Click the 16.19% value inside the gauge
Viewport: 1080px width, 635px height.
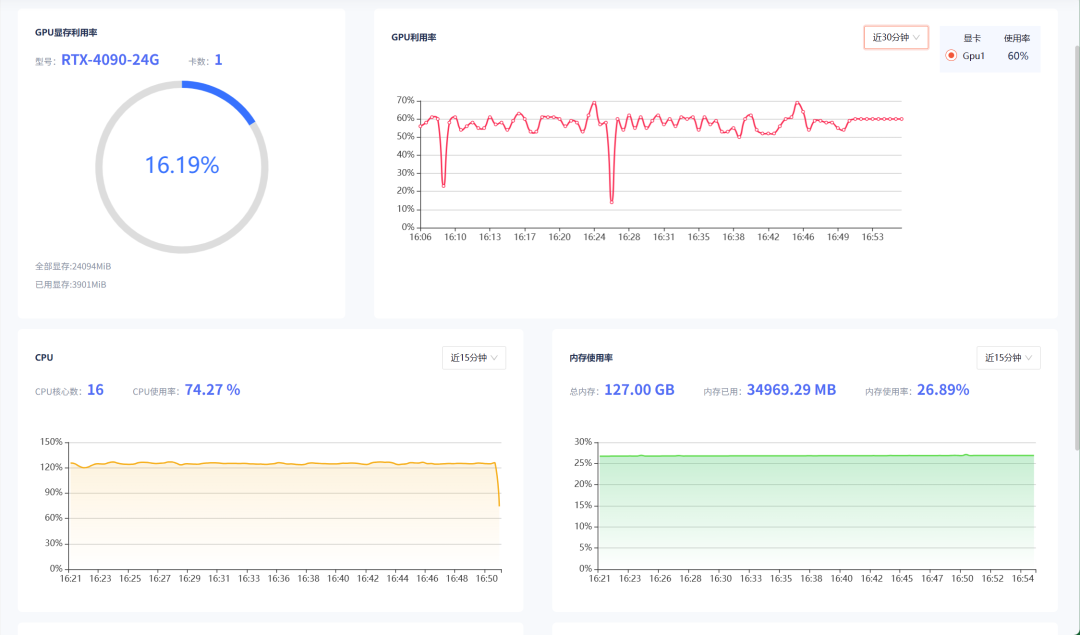(182, 166)
